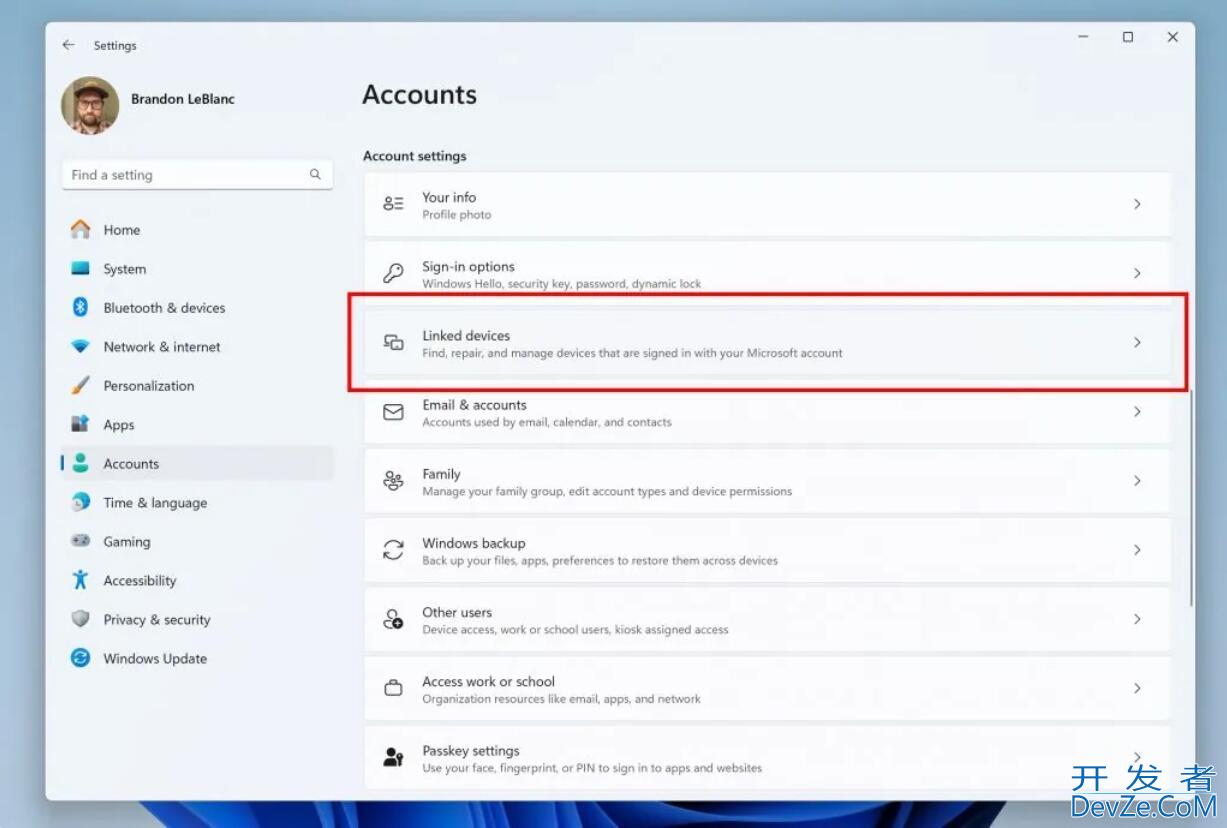This screenshot has width=1227, height=828.
Task: Open Network & internet label
Action: 162,347
